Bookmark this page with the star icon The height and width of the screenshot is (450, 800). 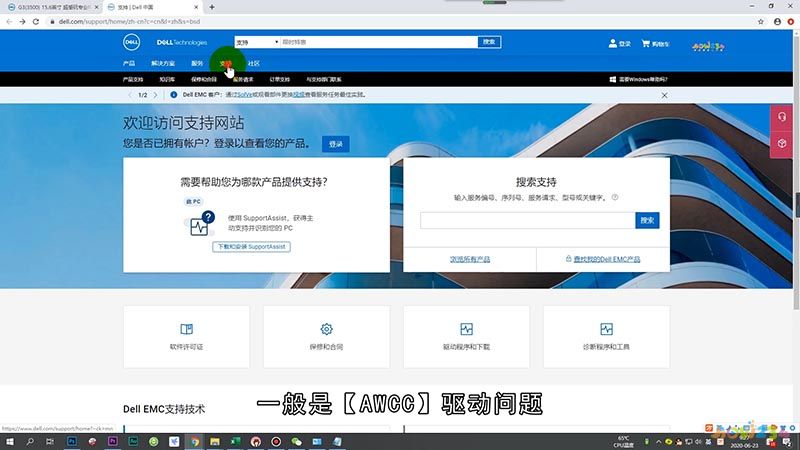[x=761, y=21]
